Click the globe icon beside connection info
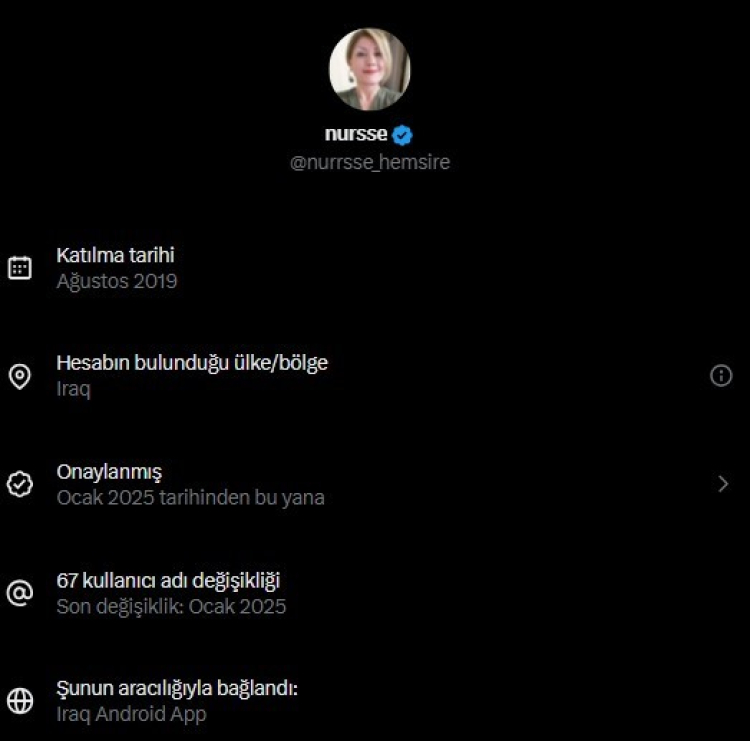 tap(20, 701)
